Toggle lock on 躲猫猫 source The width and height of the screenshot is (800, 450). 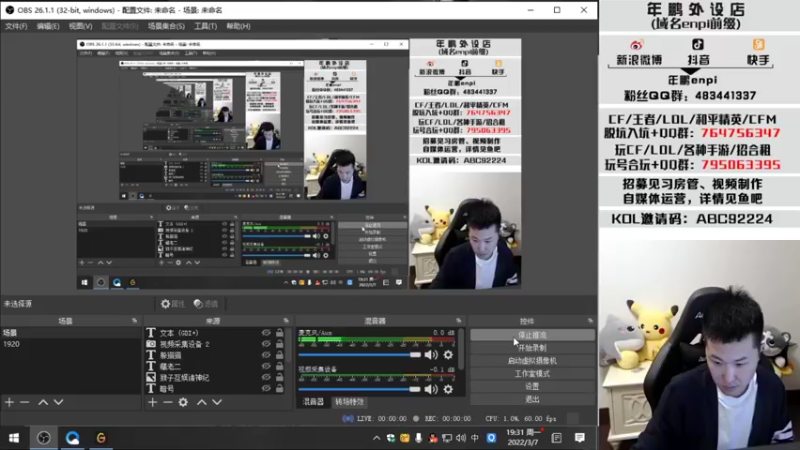pos(279,355)
